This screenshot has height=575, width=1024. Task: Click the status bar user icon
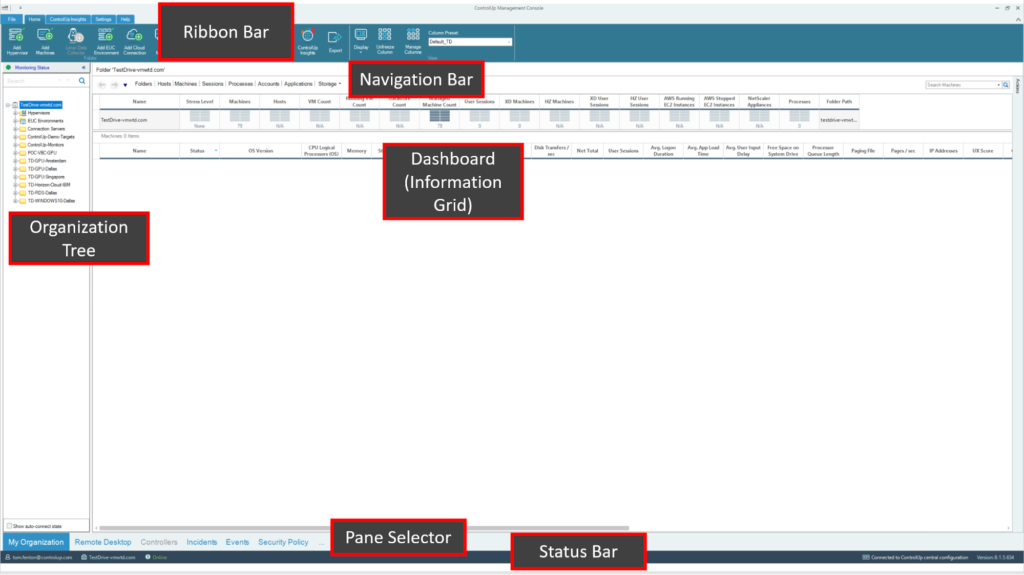click(8, 557)
